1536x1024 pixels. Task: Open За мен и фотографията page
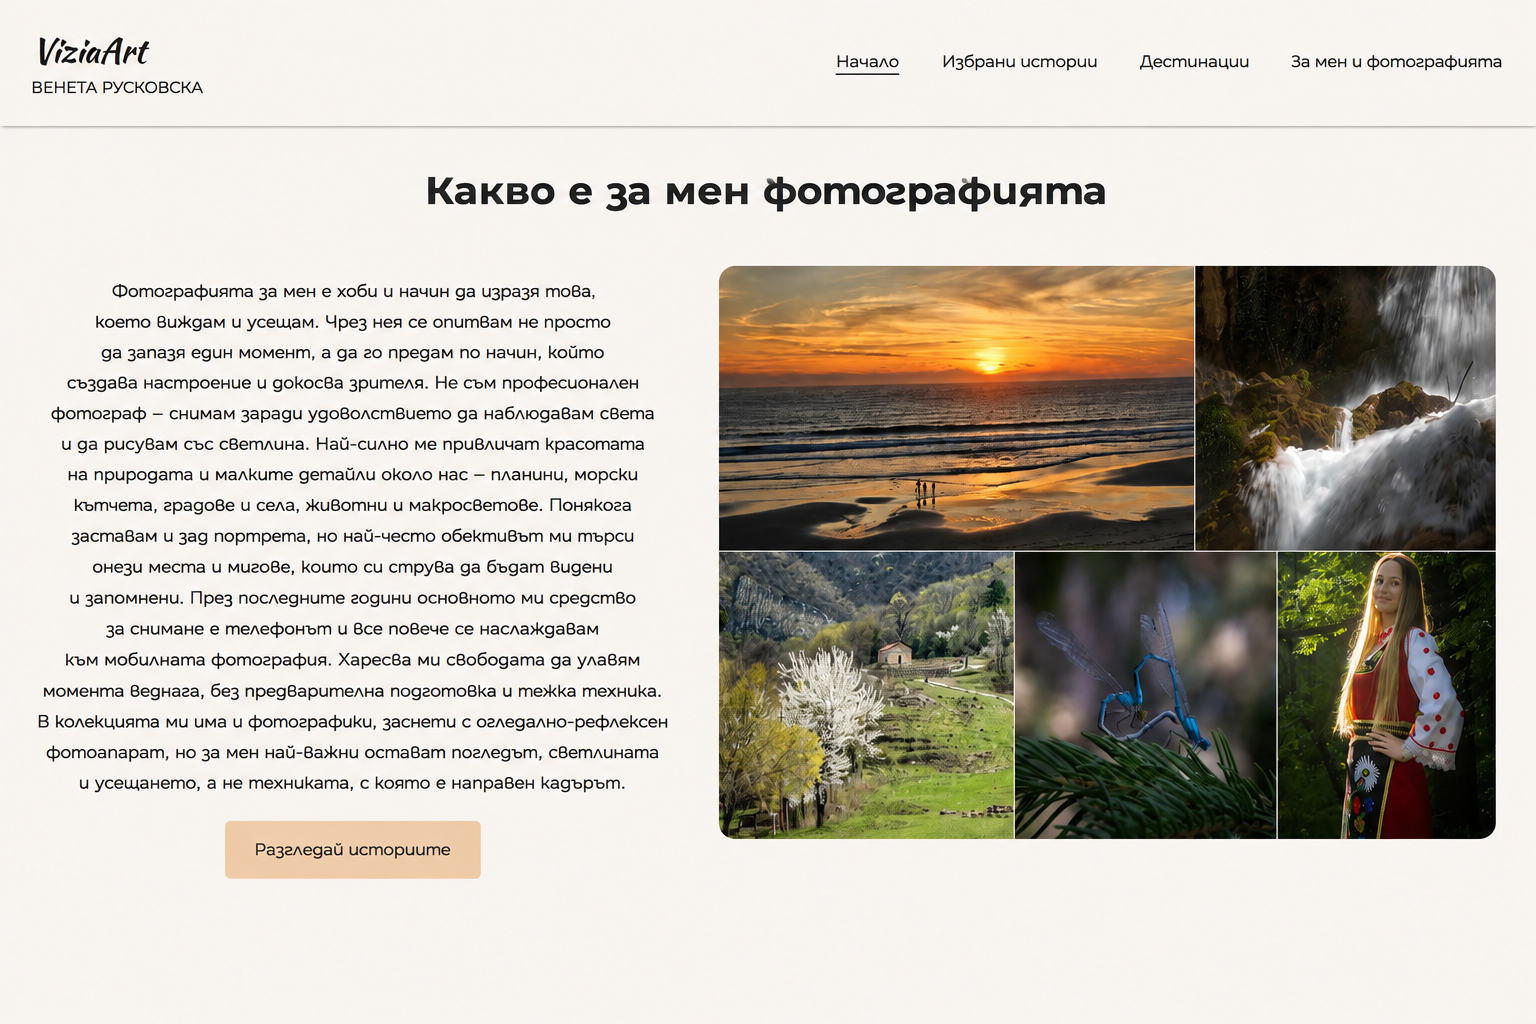click(x=1396, y=62)
